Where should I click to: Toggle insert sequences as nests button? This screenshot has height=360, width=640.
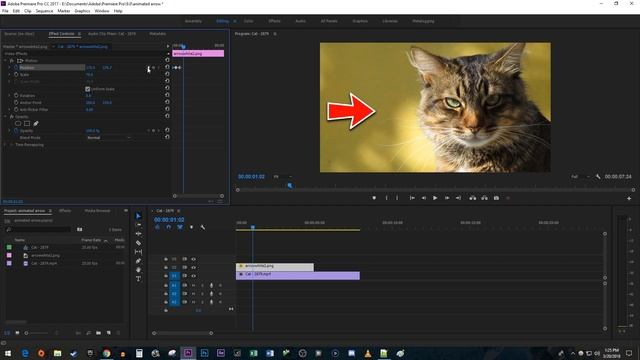tap(158, 227)
